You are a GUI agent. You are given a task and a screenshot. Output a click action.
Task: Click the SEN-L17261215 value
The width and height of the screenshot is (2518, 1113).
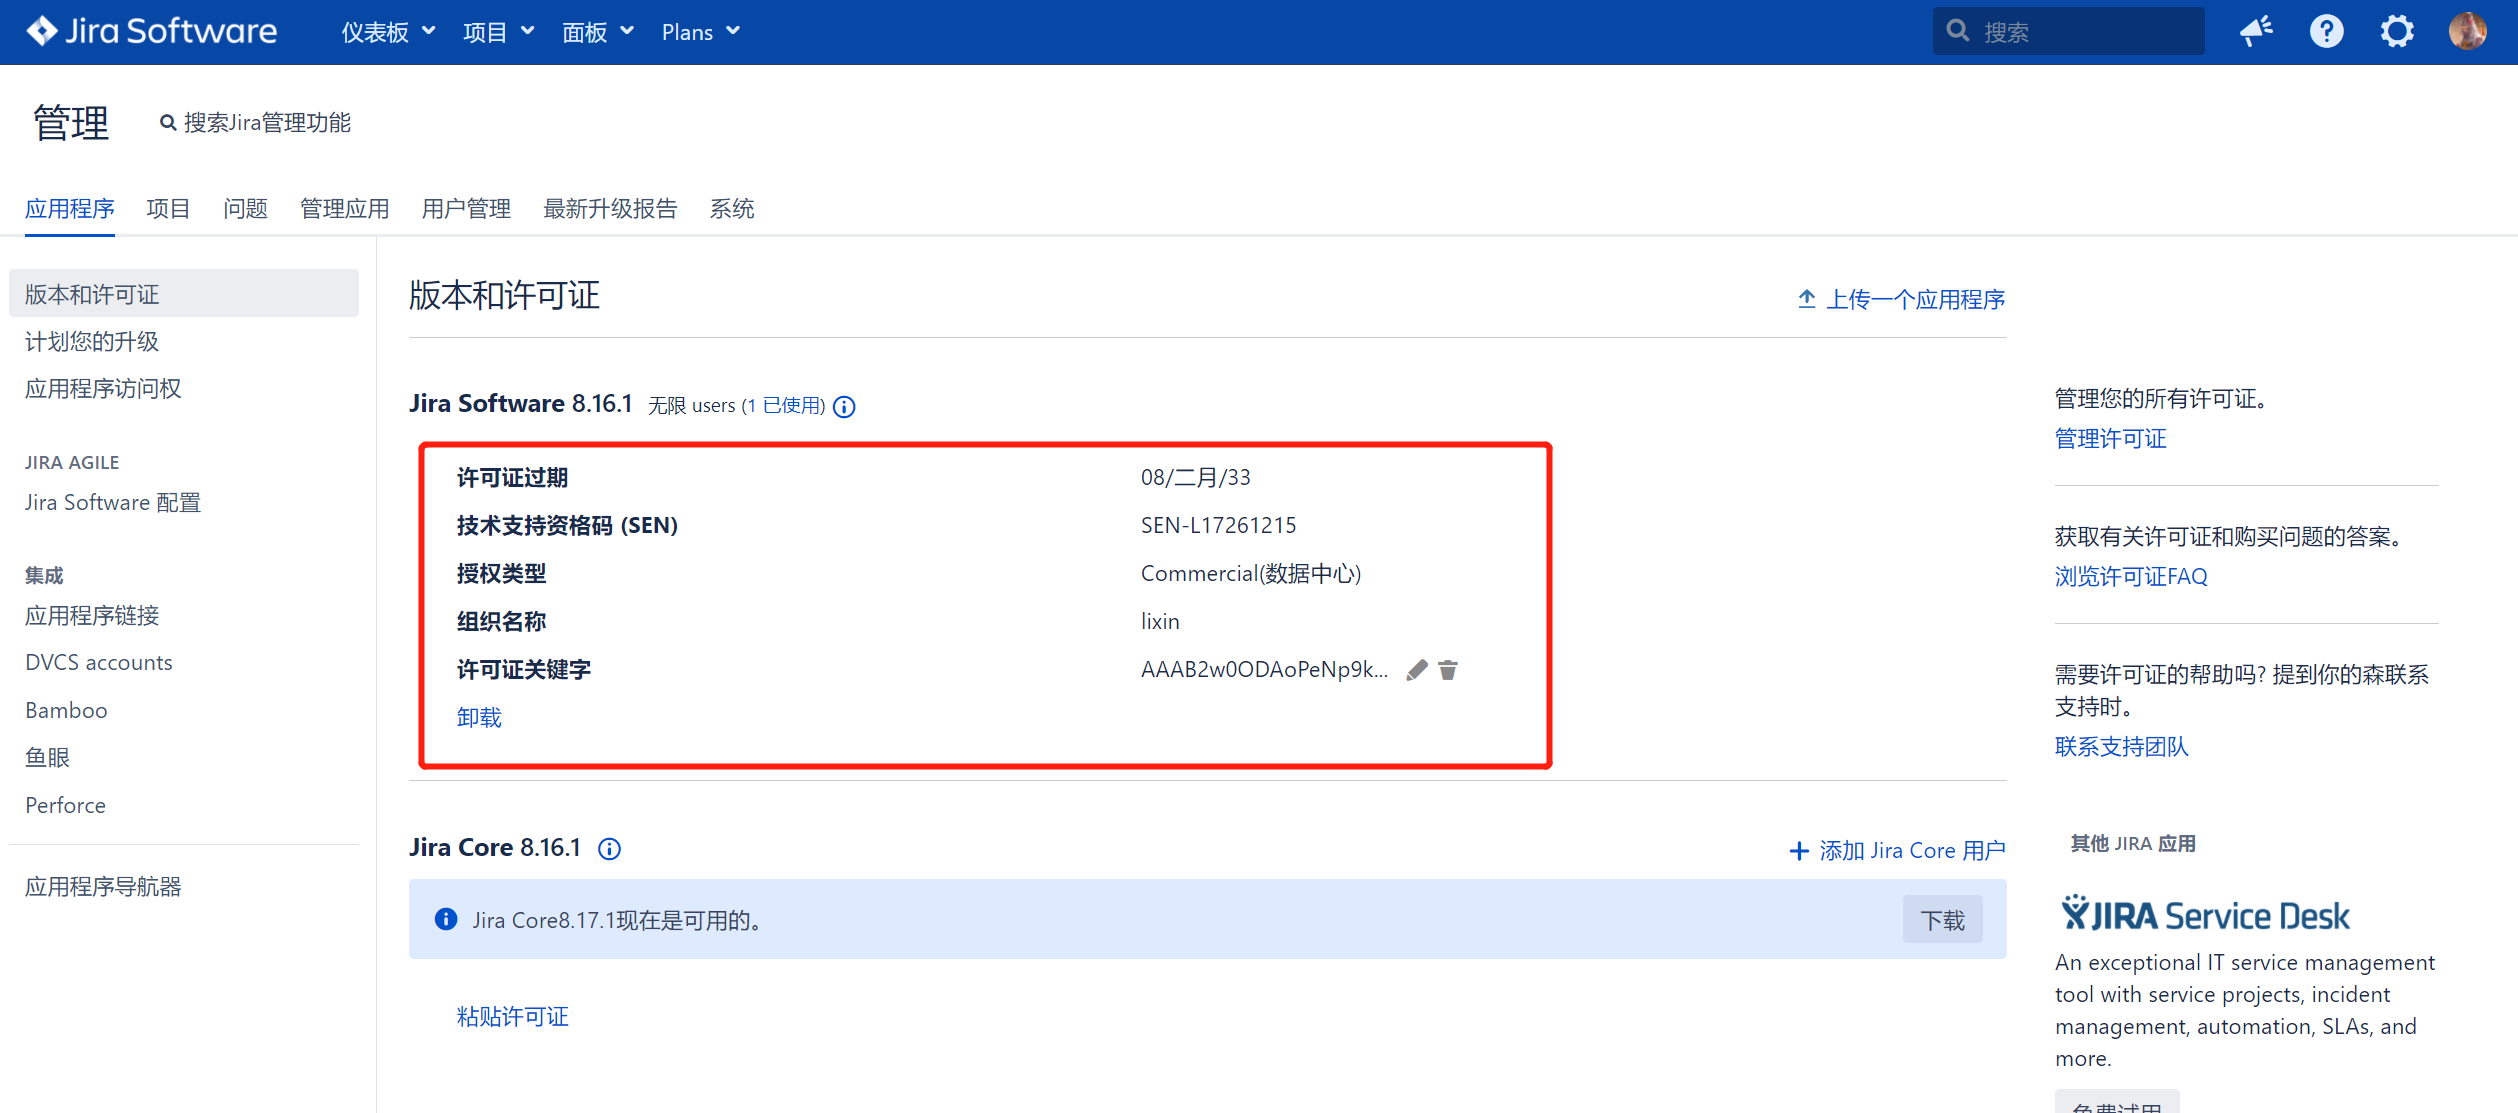pyautogui.click(x=1218, y=526)
